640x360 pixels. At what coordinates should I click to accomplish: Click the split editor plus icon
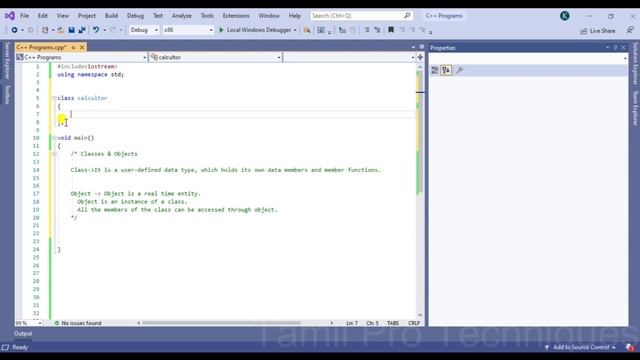point(420,57)
